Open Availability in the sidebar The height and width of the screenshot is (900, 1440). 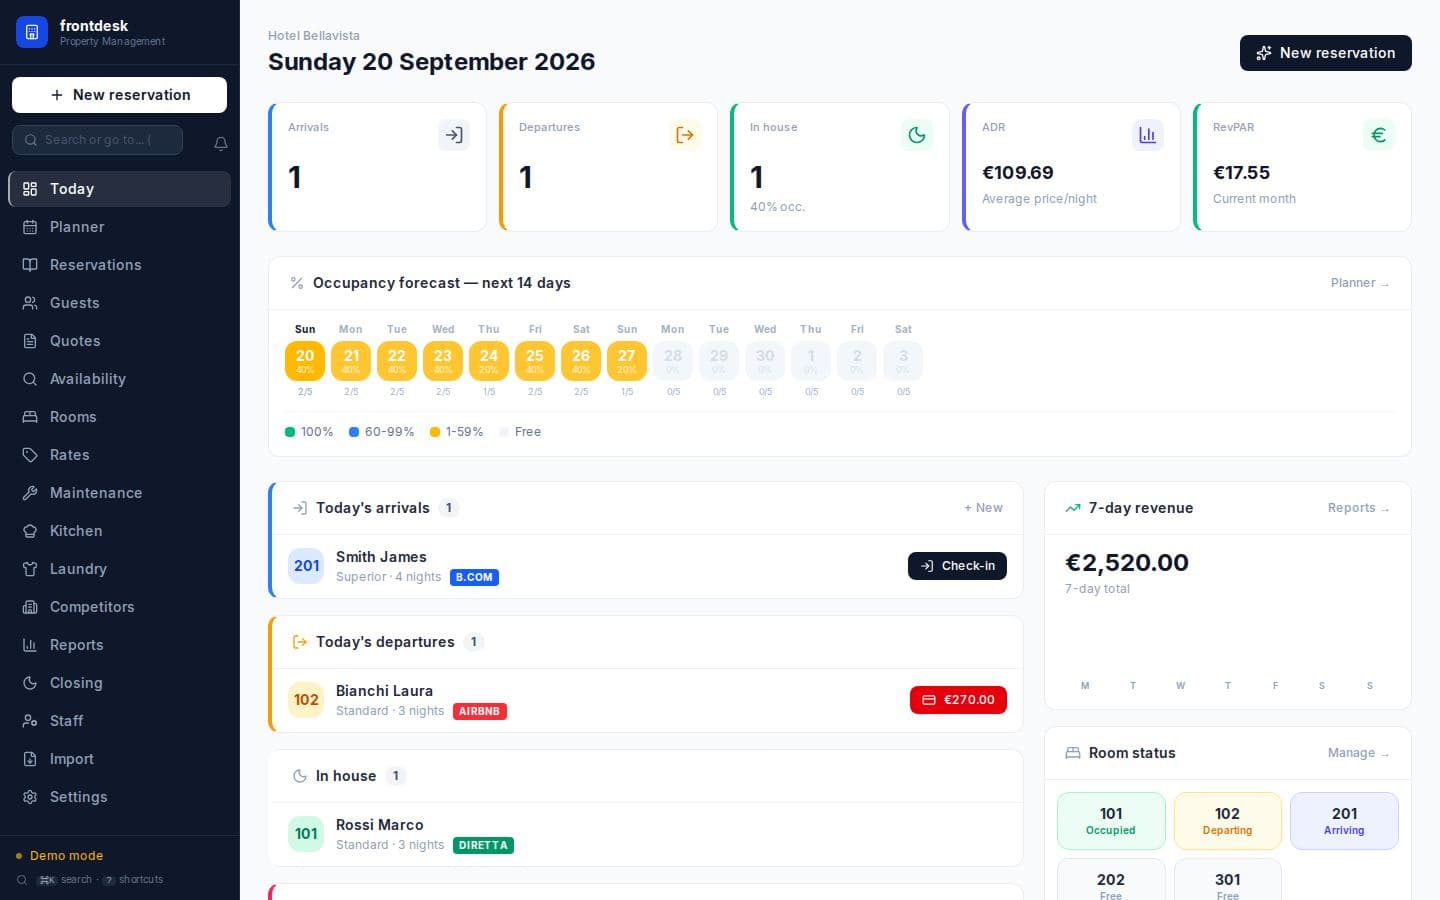tap(119, 379)
